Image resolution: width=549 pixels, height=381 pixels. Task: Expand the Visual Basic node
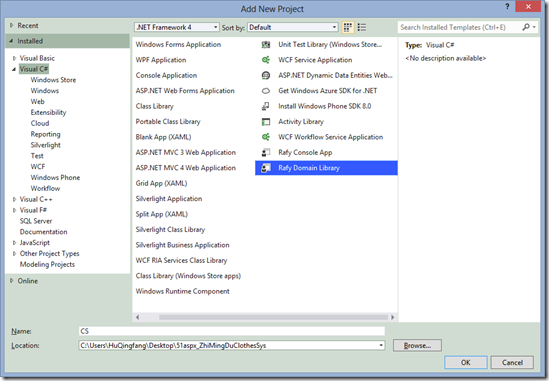pyautogui.click(x=14, y=58)
